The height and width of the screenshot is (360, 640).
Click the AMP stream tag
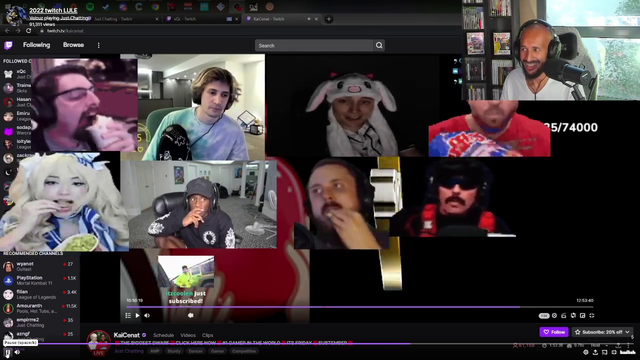point(155,351)
